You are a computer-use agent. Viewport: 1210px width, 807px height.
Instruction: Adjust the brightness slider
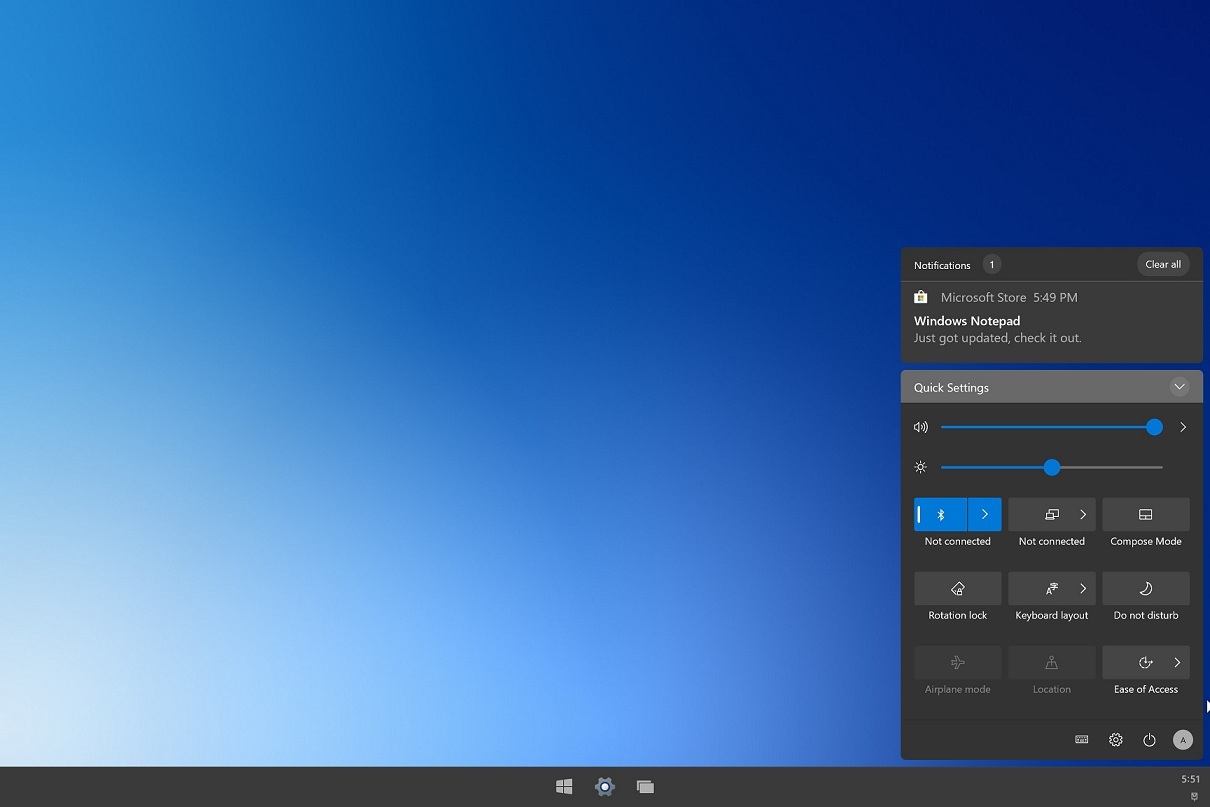tap(1051, 467)
